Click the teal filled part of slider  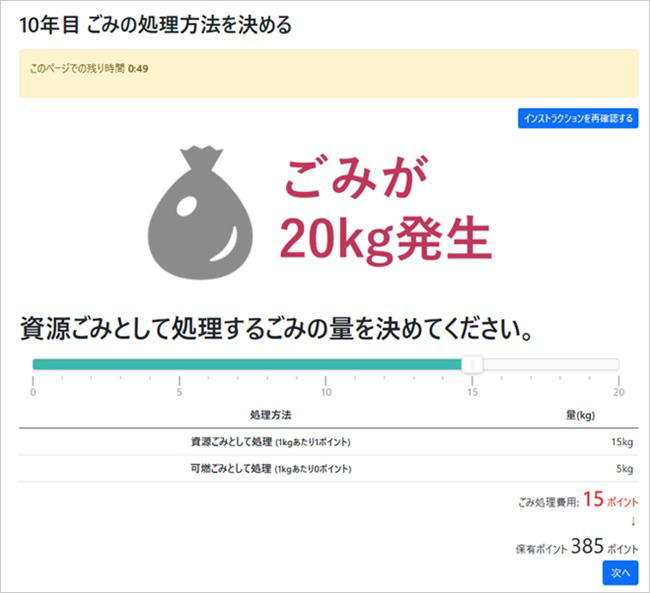248,365
